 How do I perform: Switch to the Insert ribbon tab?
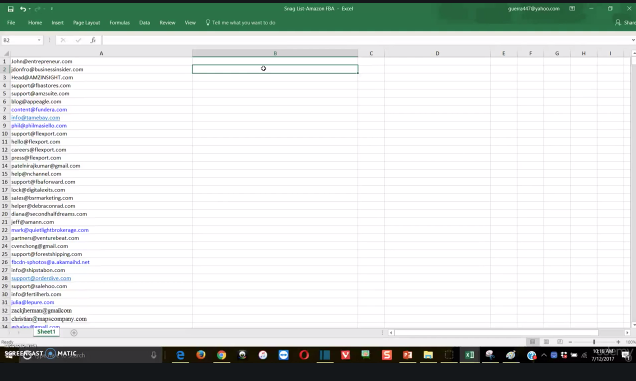tap(57, 23)
